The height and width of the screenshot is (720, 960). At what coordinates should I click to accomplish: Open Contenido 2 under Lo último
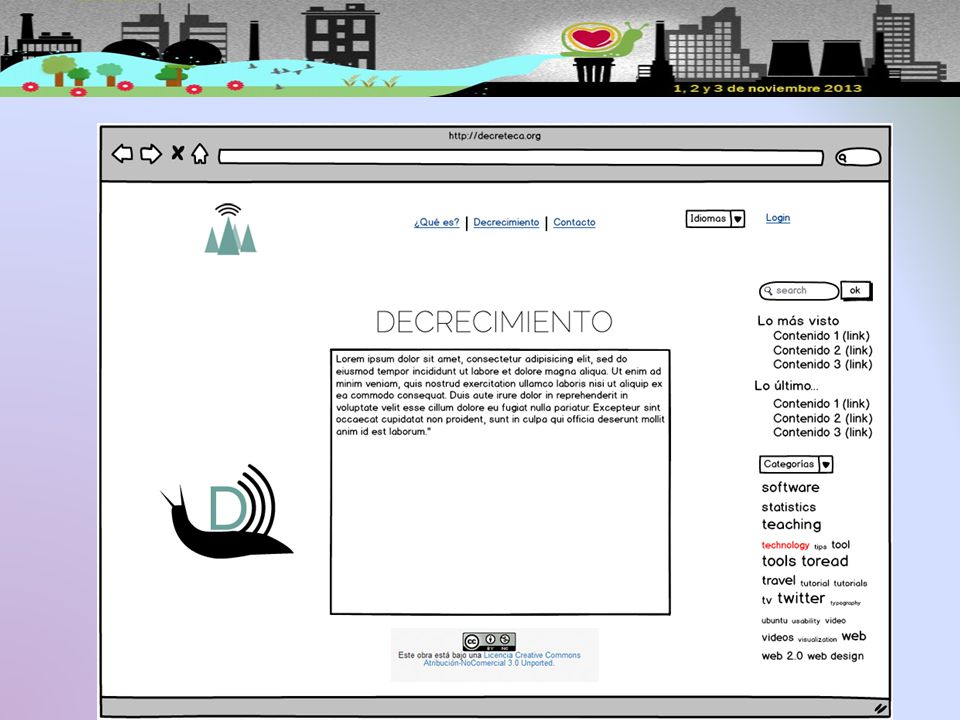[x=822, y=418]
